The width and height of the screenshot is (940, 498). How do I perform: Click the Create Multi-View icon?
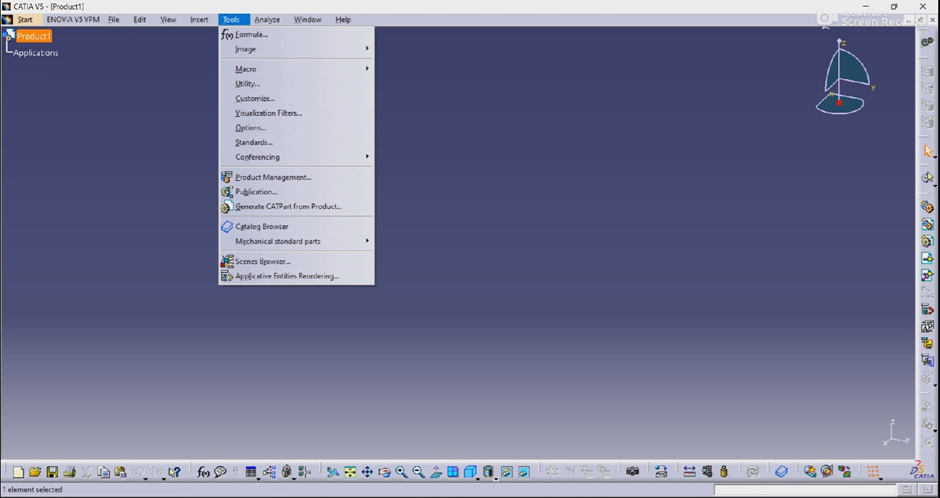point(453,472)
